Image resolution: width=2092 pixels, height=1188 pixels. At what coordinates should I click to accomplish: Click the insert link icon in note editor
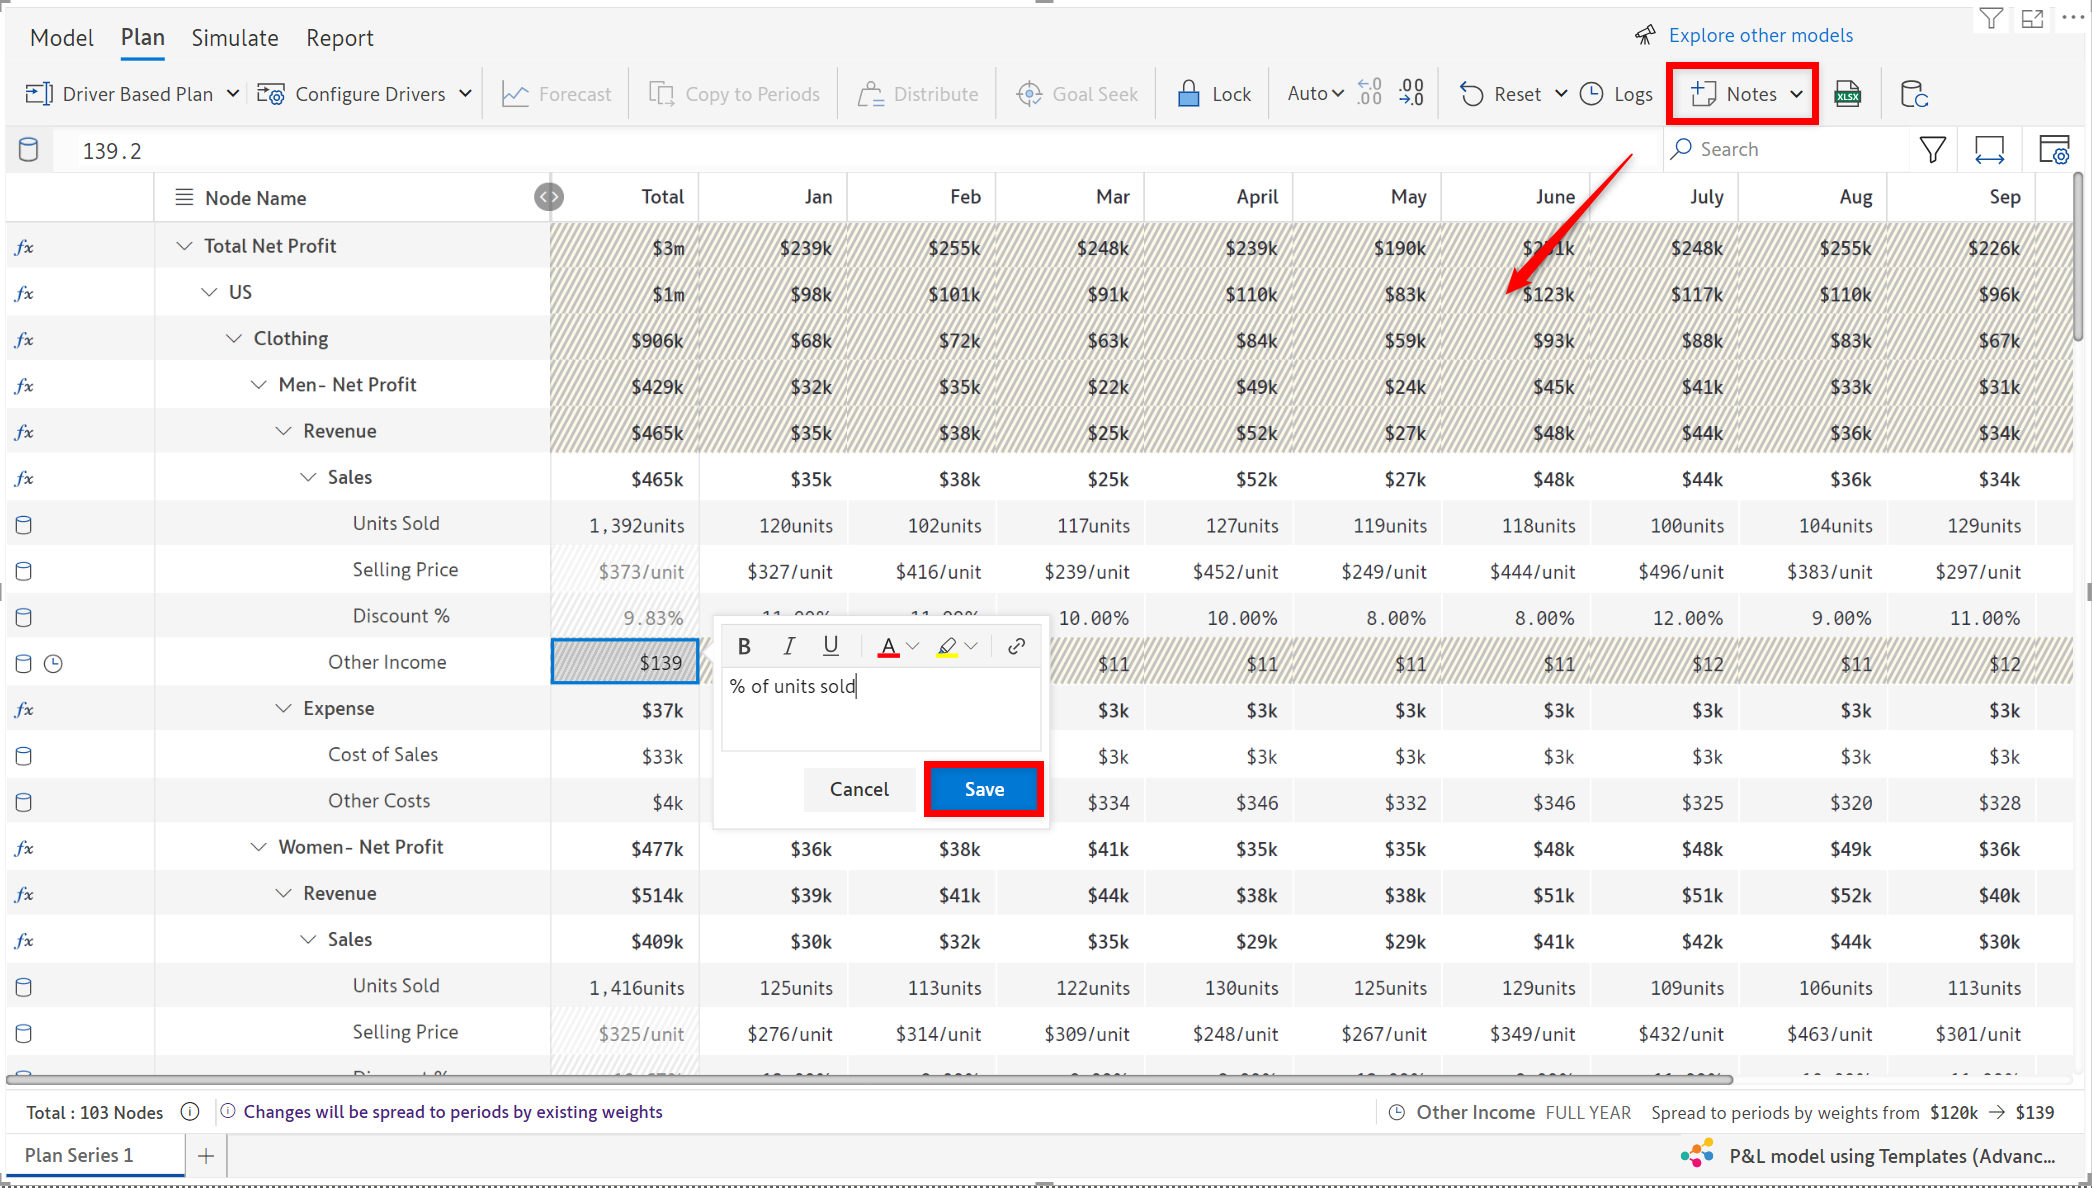[x=1016, y=647]
